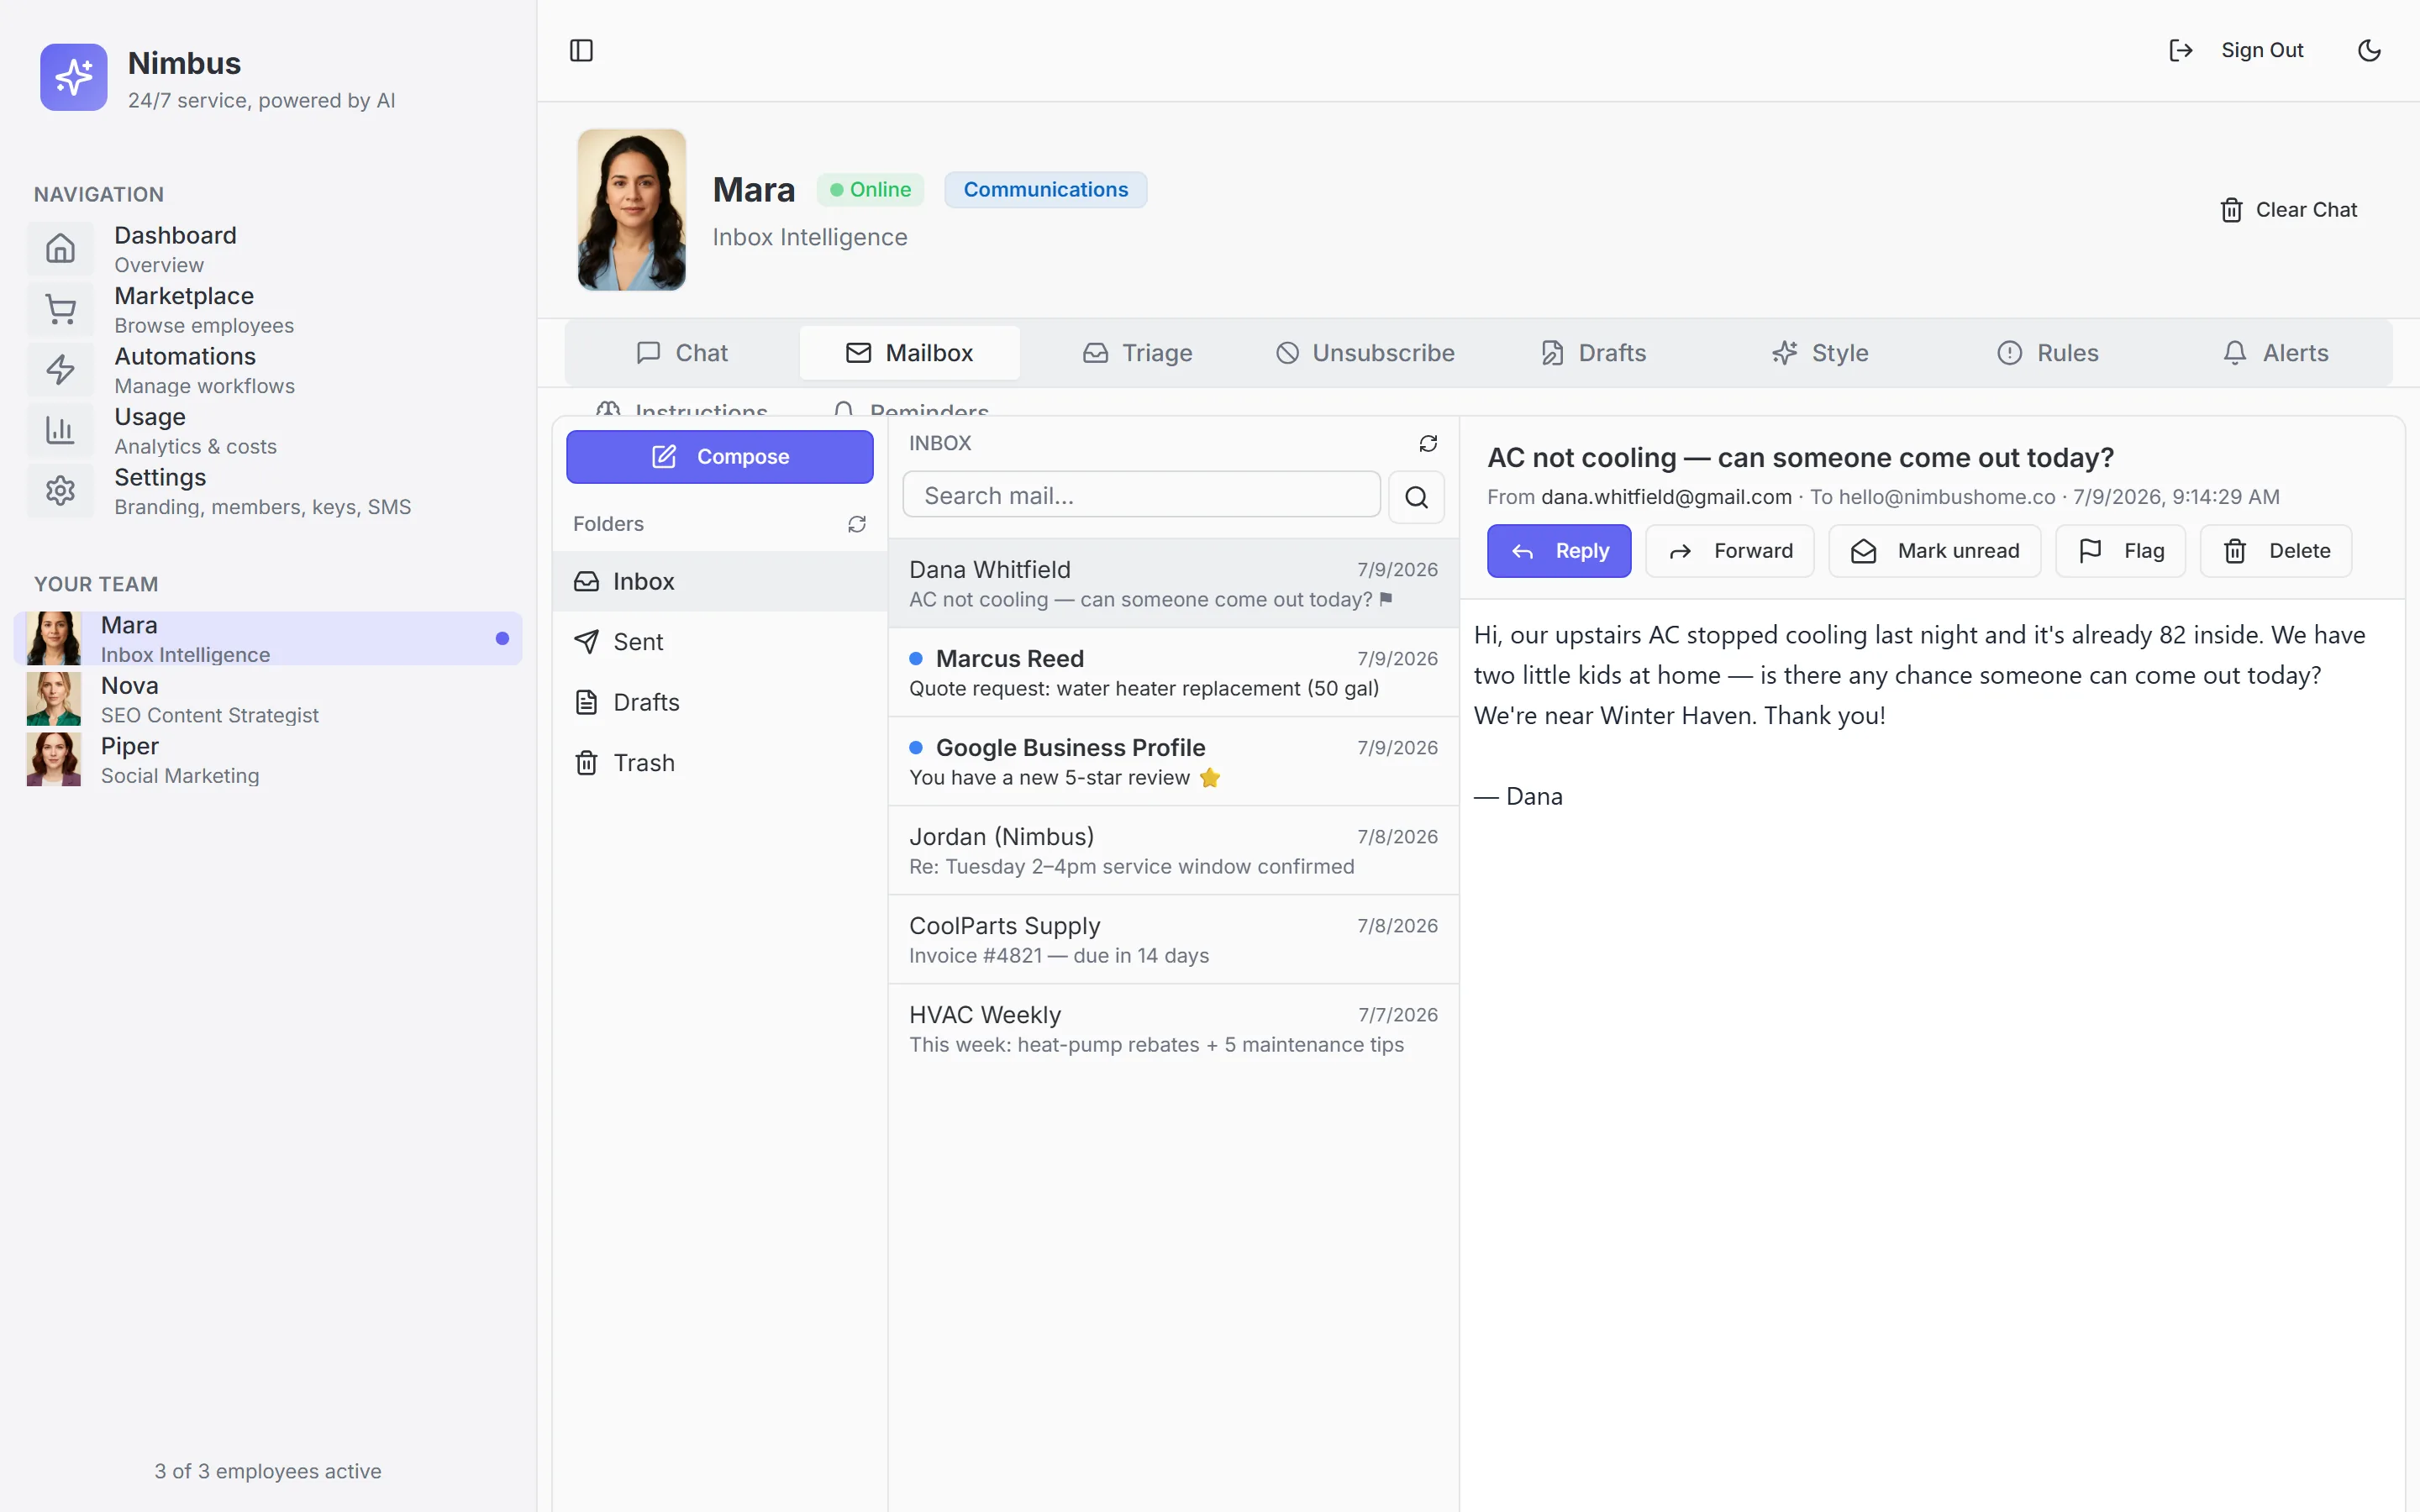Click Reply to the open email
Screen dimensions: 2420x1512
click(x=1559, y=551)
